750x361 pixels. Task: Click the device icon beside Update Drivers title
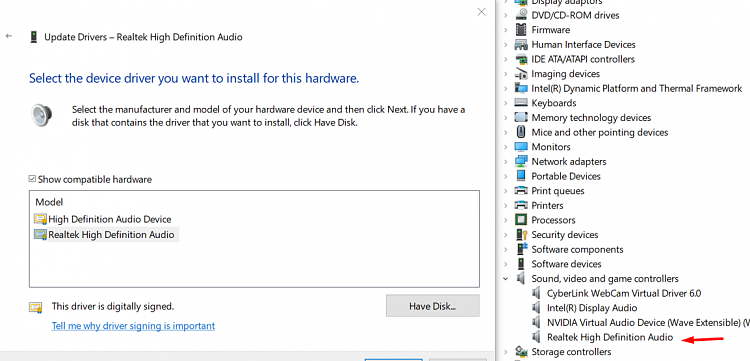(33, 37)
